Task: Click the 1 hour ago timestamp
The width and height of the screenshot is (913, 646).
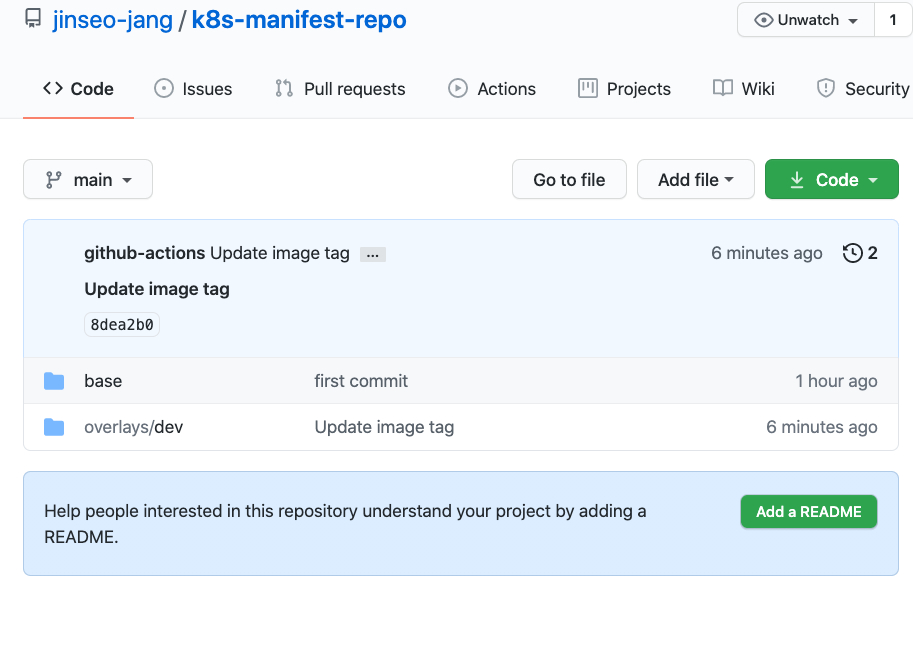Action: [x=836, y=381]
